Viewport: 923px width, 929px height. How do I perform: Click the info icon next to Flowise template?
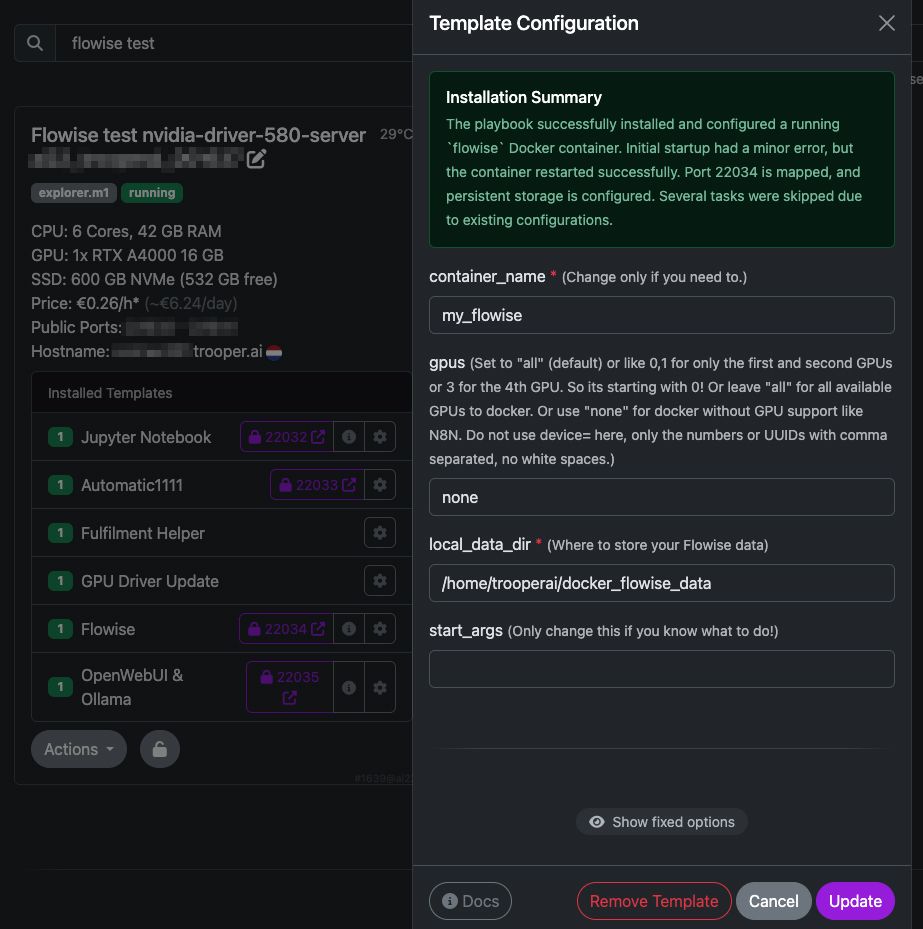pos(348,628)
